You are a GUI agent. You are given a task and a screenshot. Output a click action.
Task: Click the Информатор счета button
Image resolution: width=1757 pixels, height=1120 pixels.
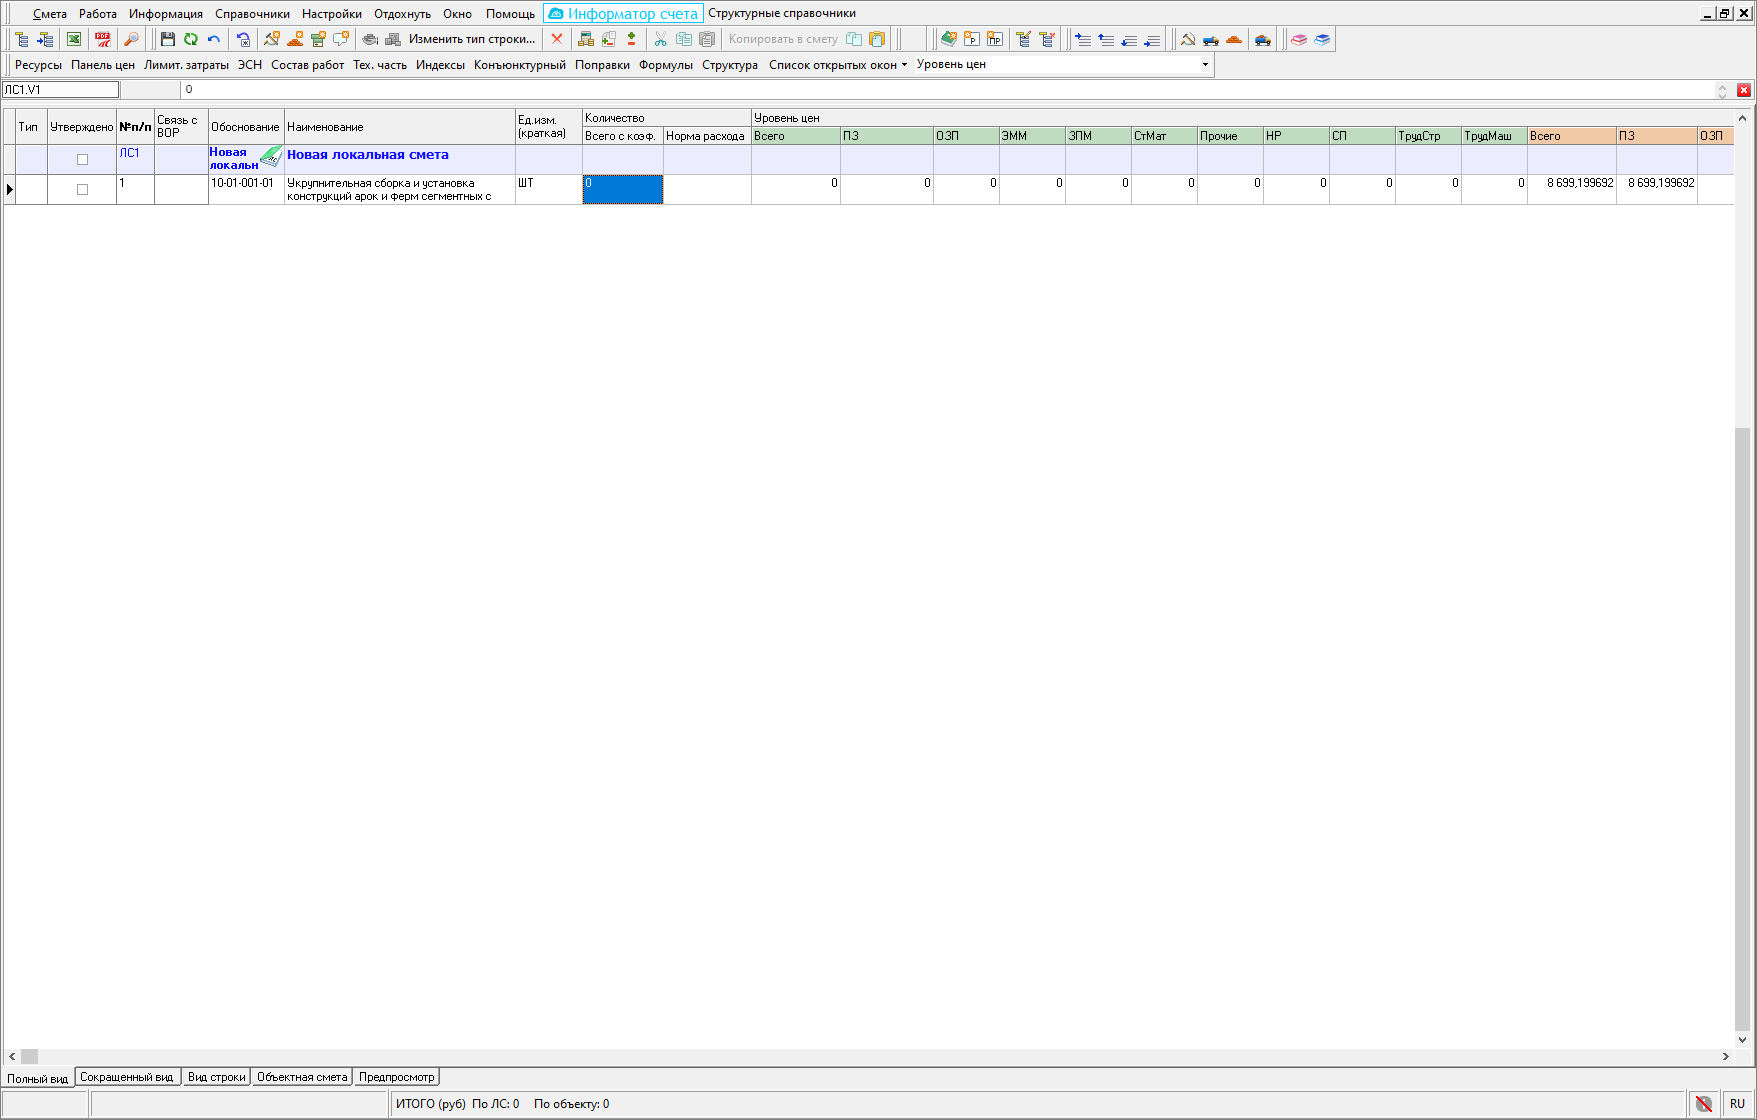[624, 14]
